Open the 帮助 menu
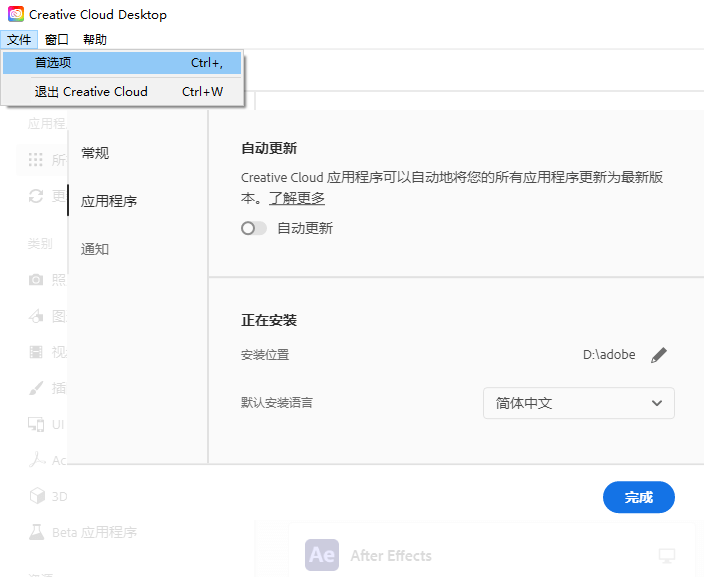Screen dimensions: 704x577 click(95, 40)
